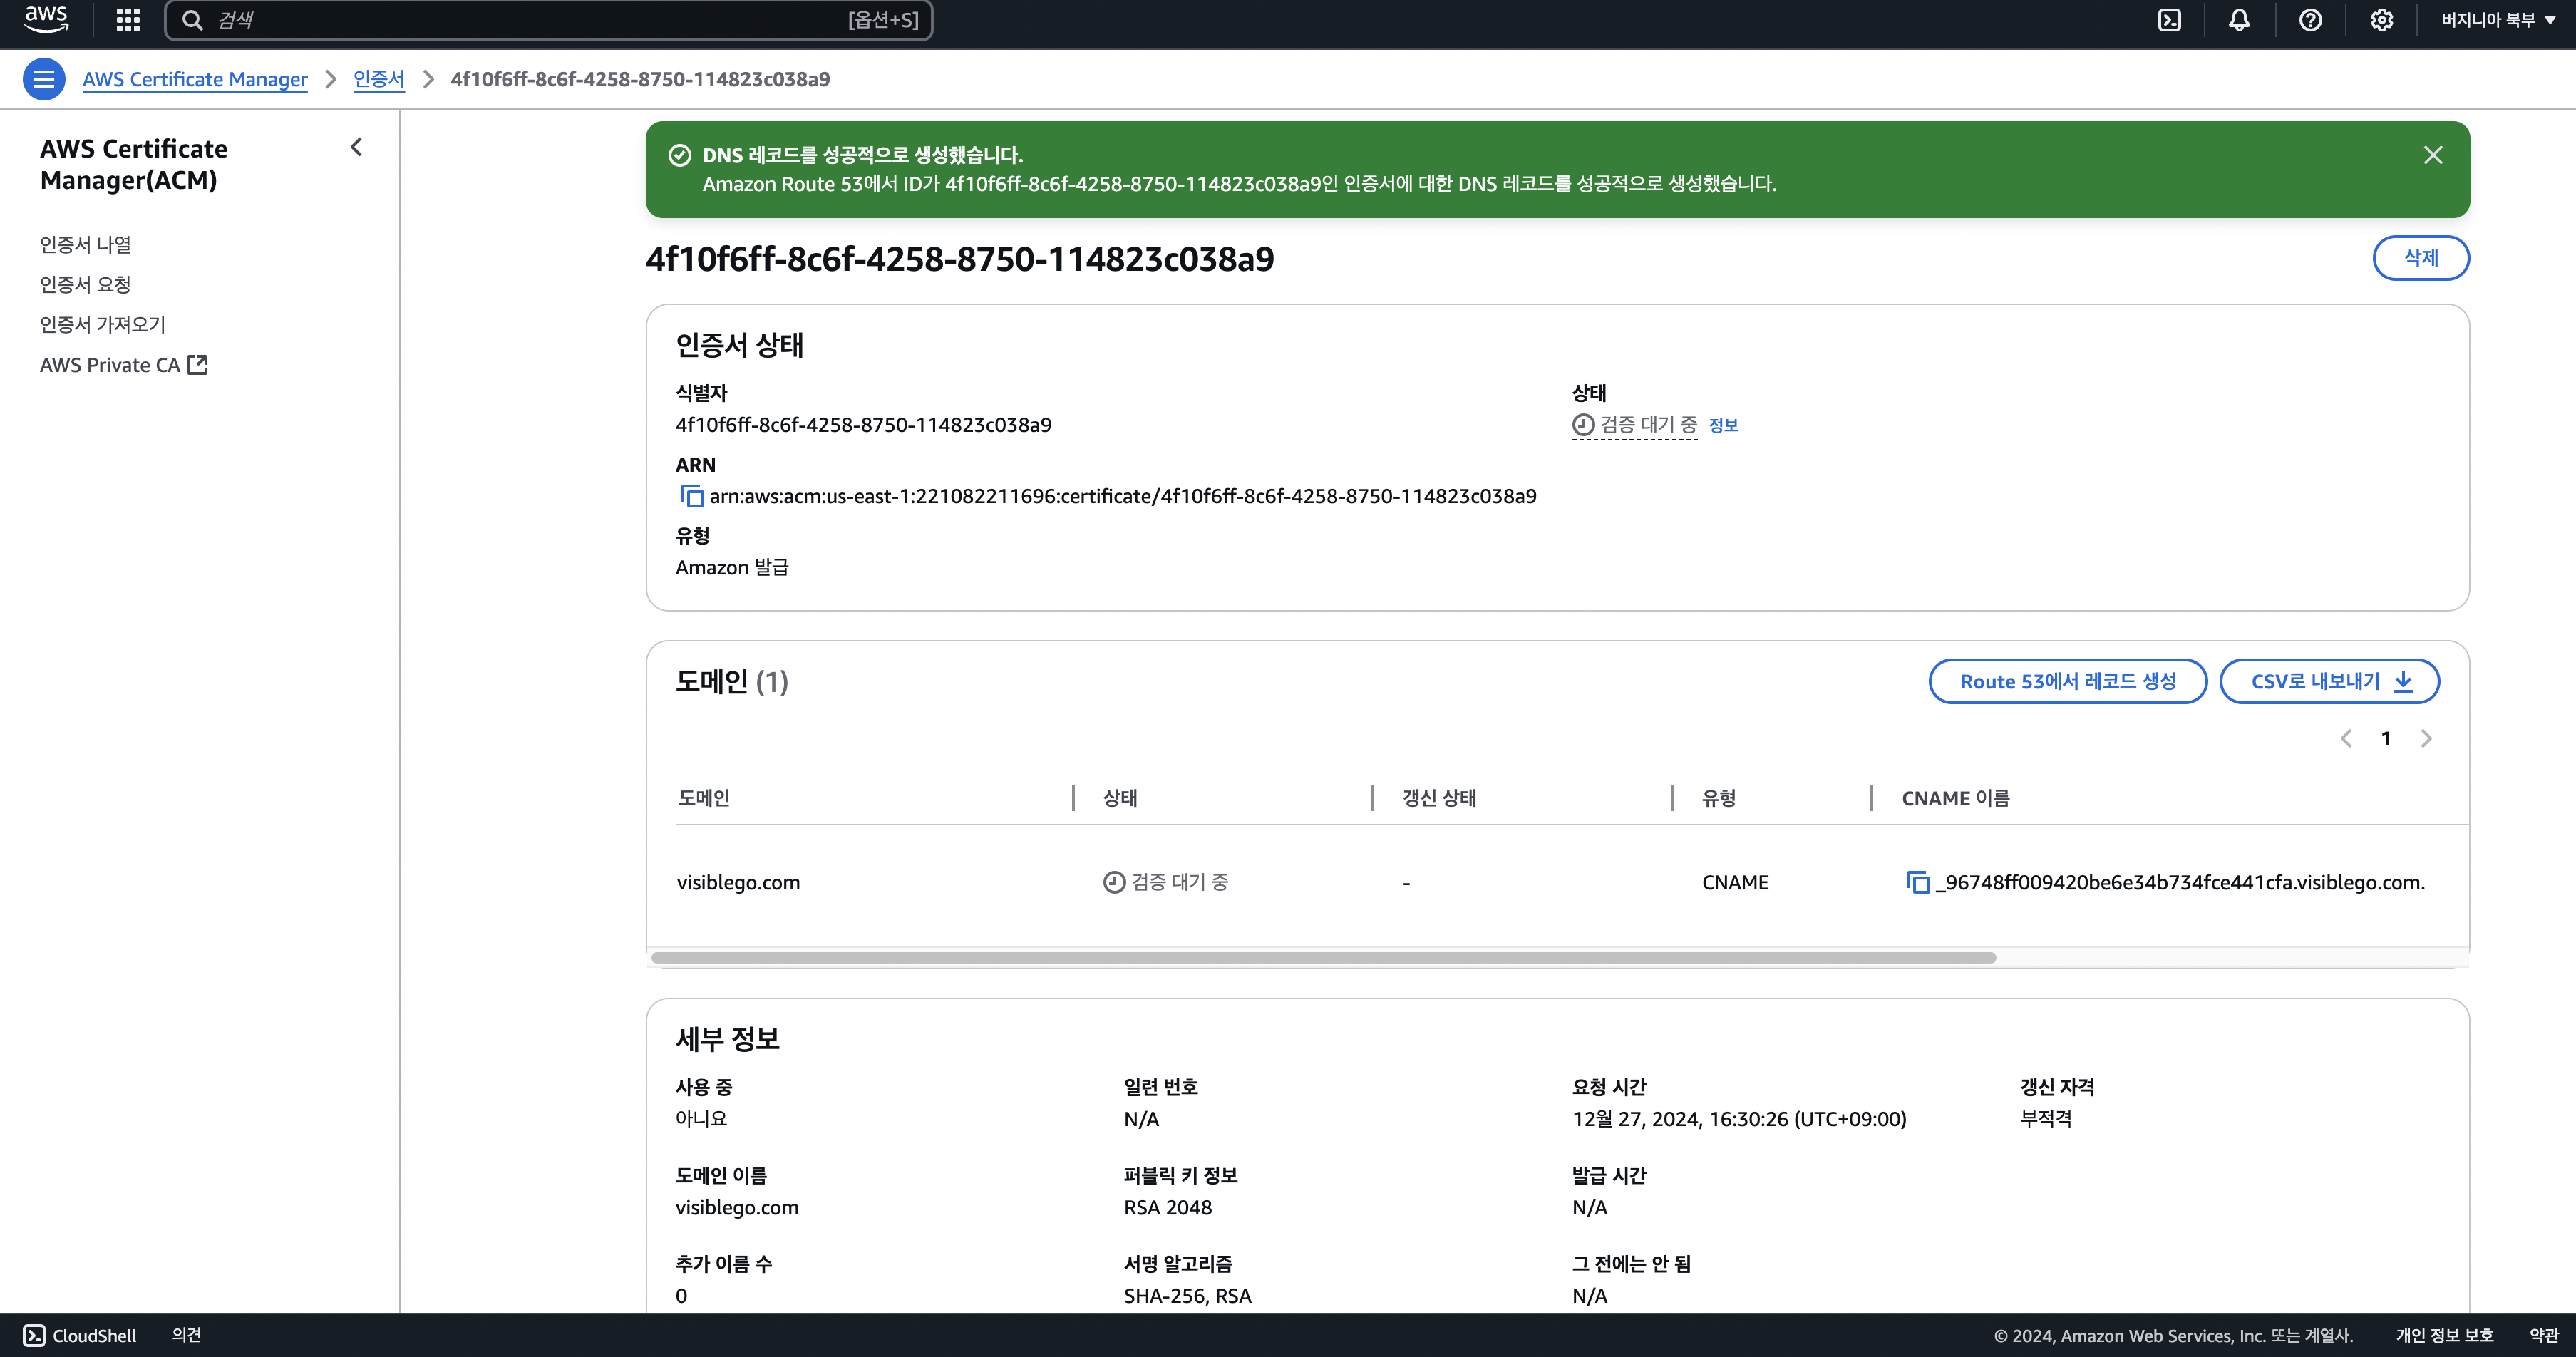Click 개인 정보 보호 footer link

(x=2444, y=1335)
